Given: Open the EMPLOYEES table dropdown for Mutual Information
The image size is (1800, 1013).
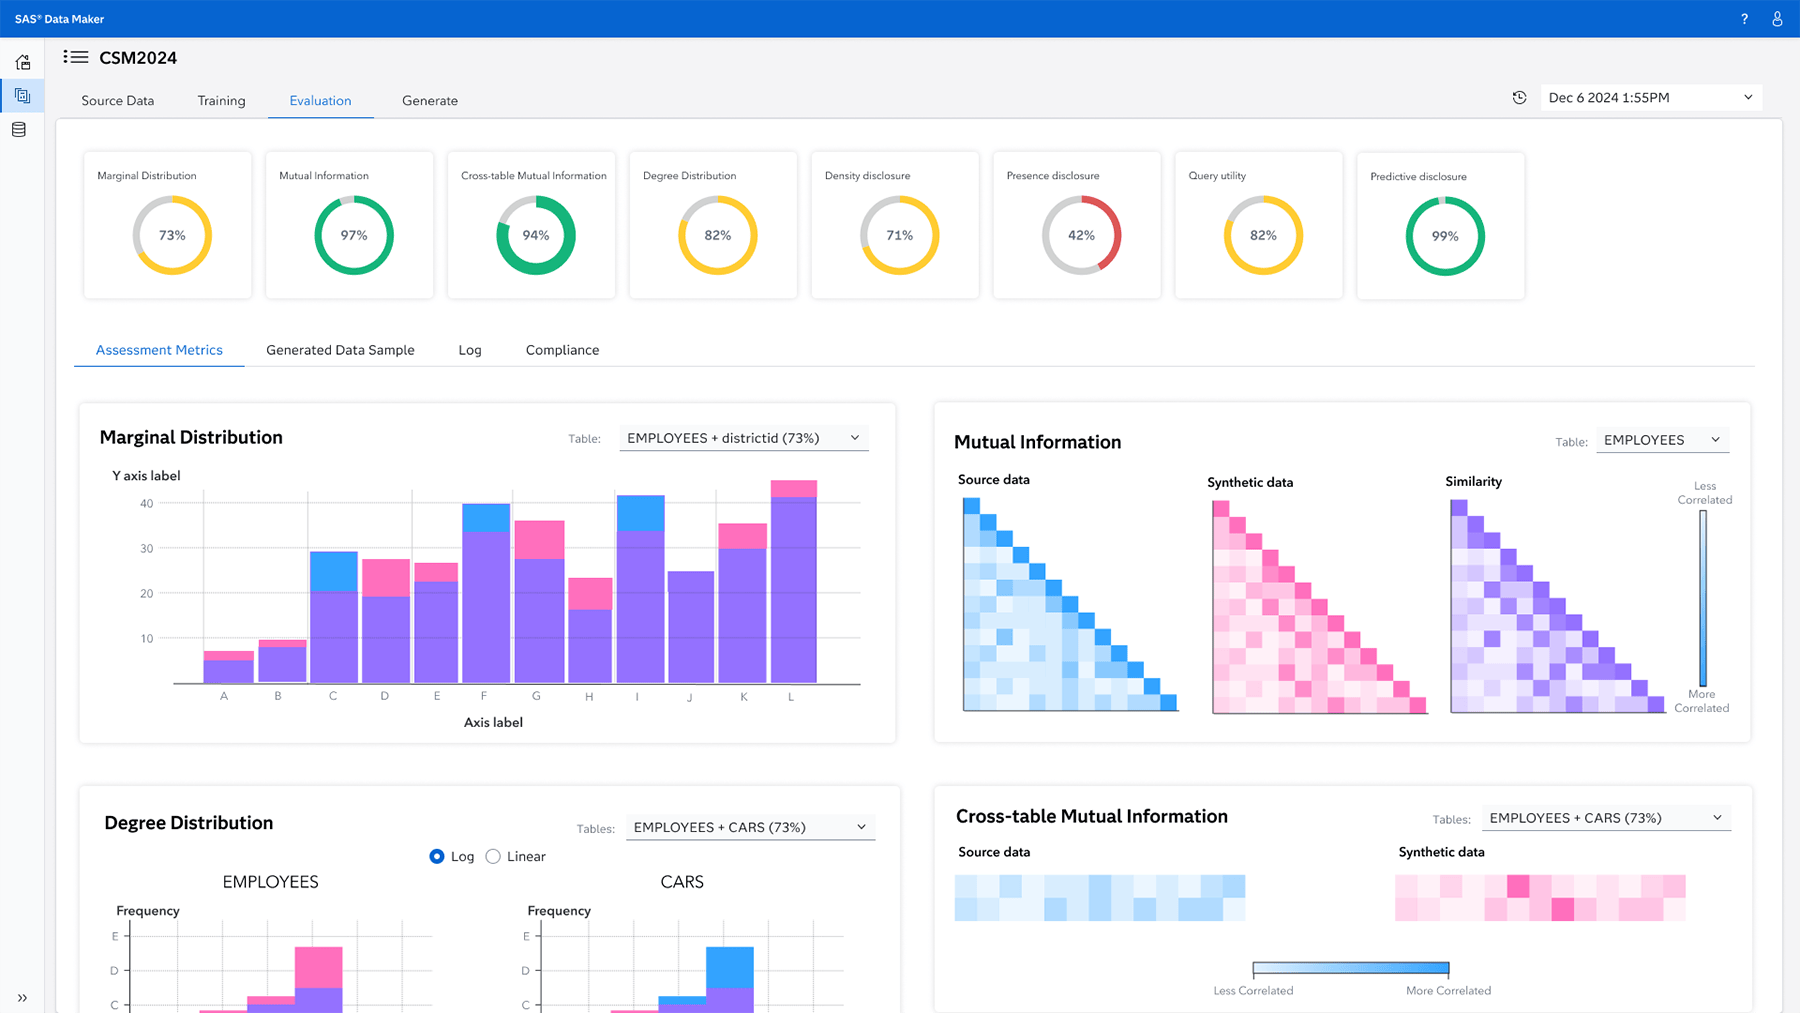Looking at the screenshot, I should pos(1661,440).
